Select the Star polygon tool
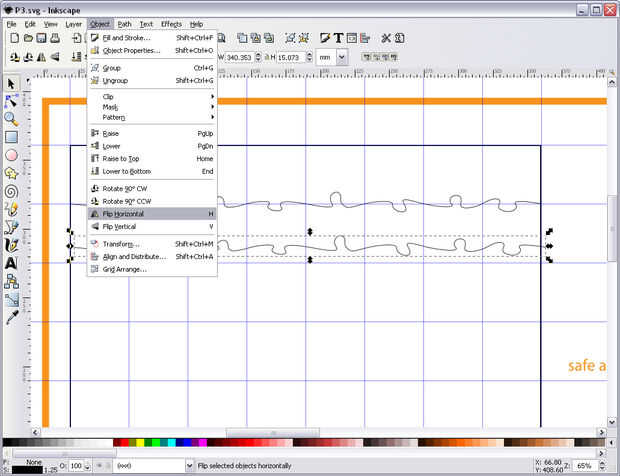 point(11,173)
